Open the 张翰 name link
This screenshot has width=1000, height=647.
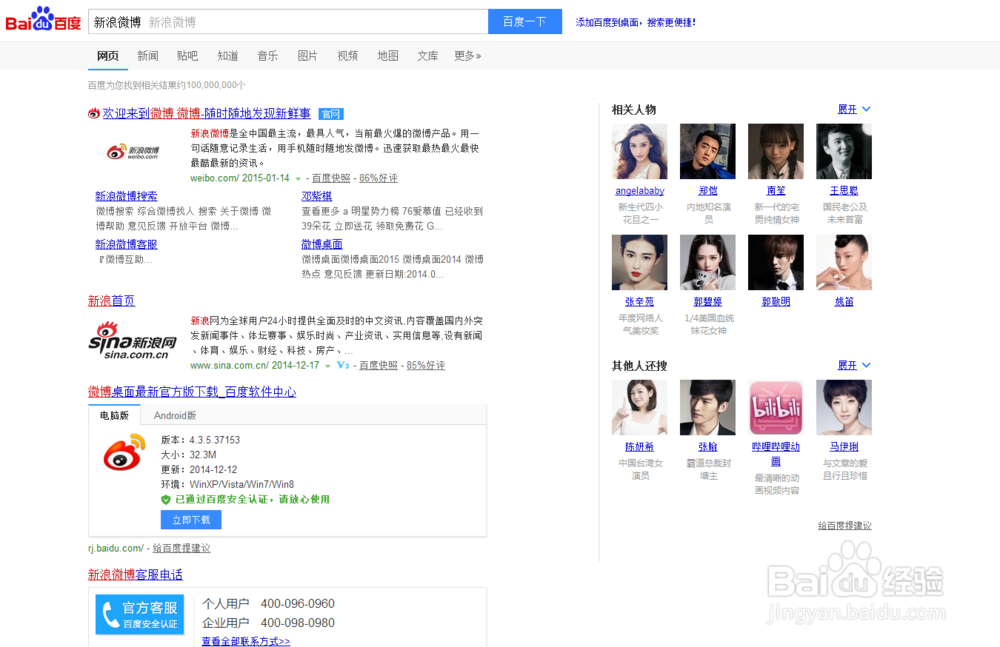(708, 447)
